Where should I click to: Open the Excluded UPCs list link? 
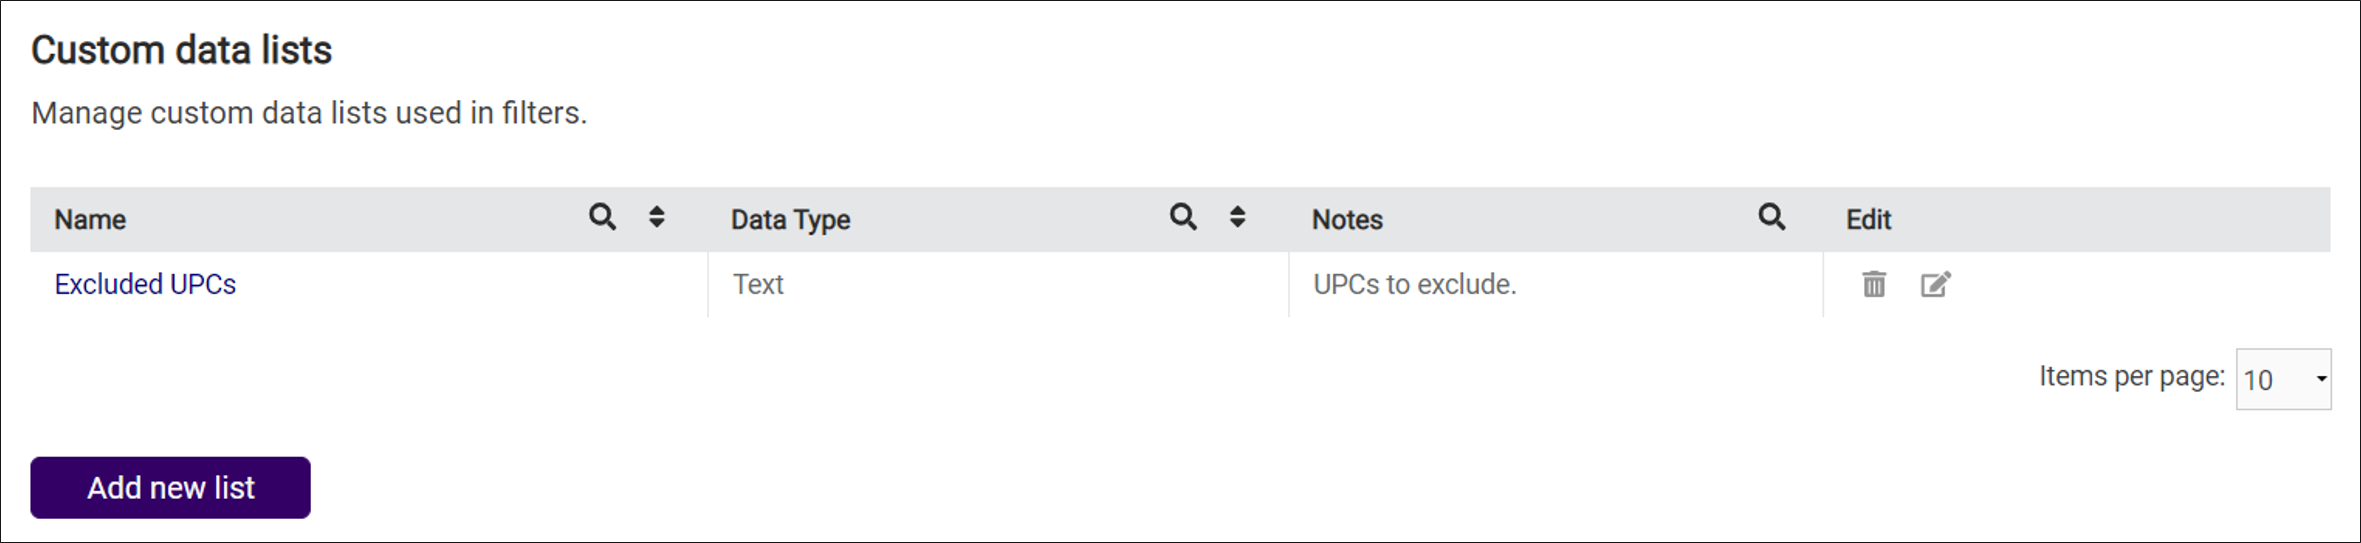click(145, 284)
